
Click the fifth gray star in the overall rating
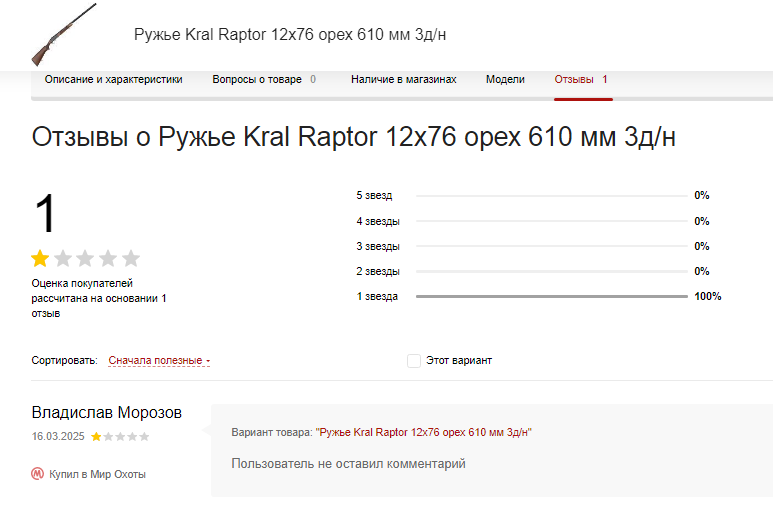131,259
